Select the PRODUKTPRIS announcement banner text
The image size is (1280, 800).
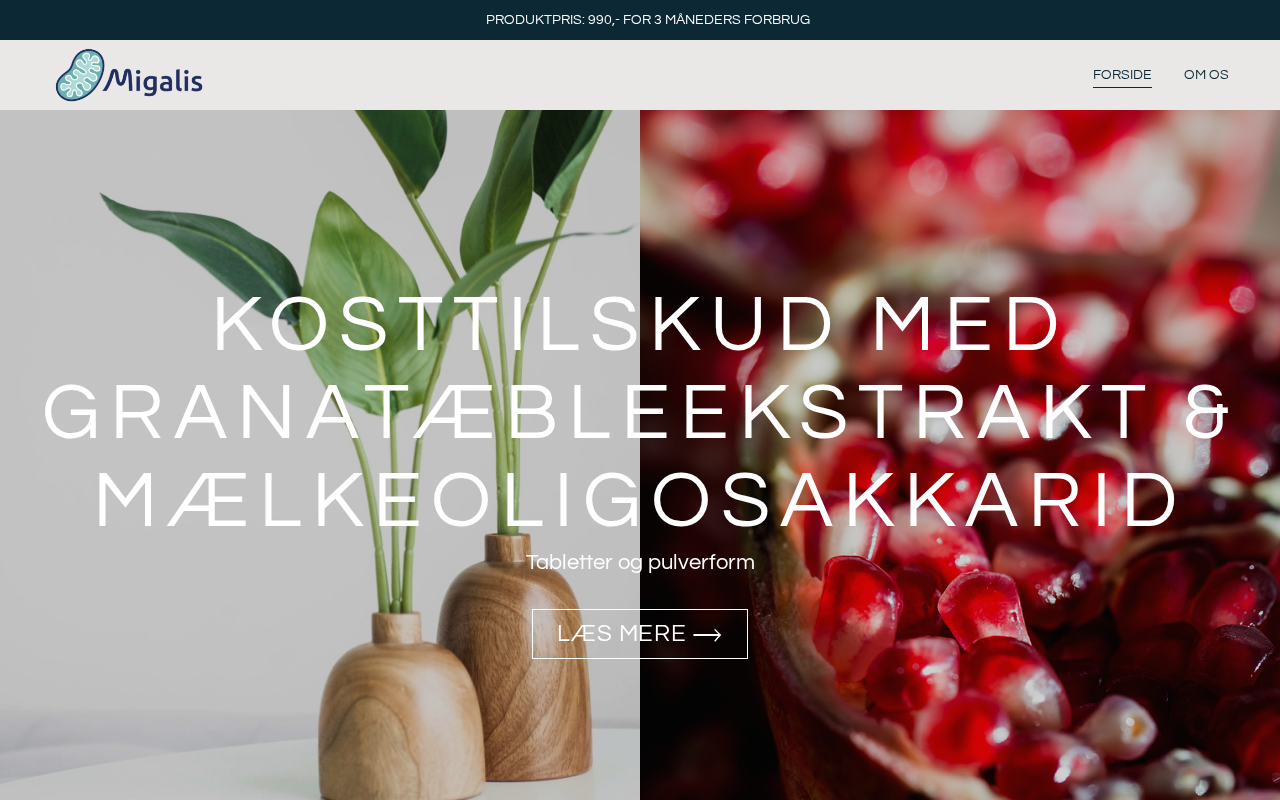648,20
